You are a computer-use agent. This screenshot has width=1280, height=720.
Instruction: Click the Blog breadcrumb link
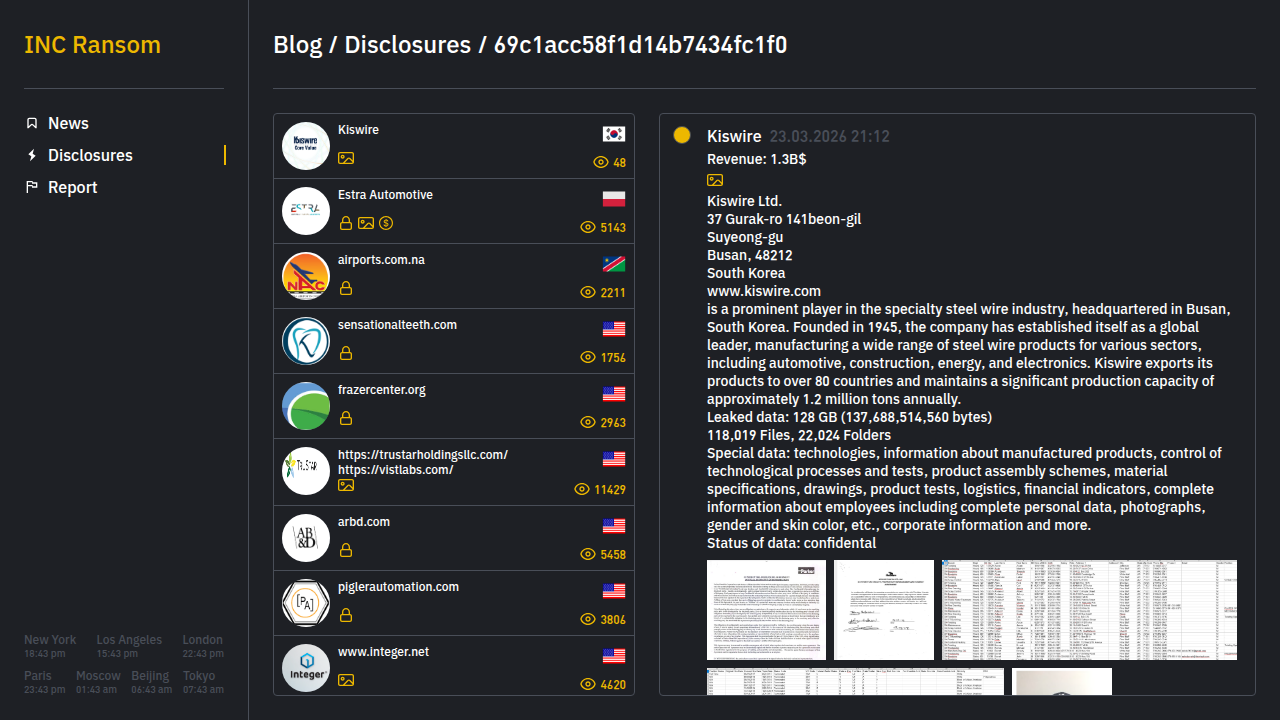tap(297, 45)
